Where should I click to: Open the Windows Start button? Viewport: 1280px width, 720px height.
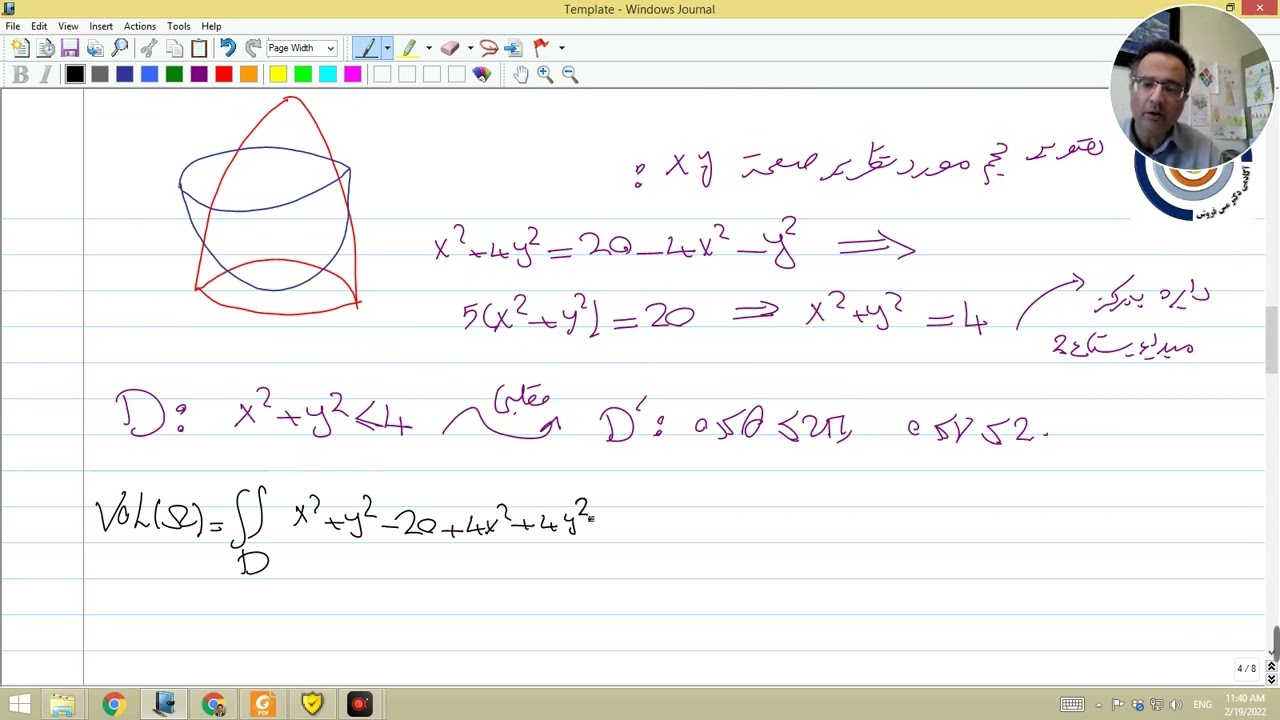tap(20, 705)
